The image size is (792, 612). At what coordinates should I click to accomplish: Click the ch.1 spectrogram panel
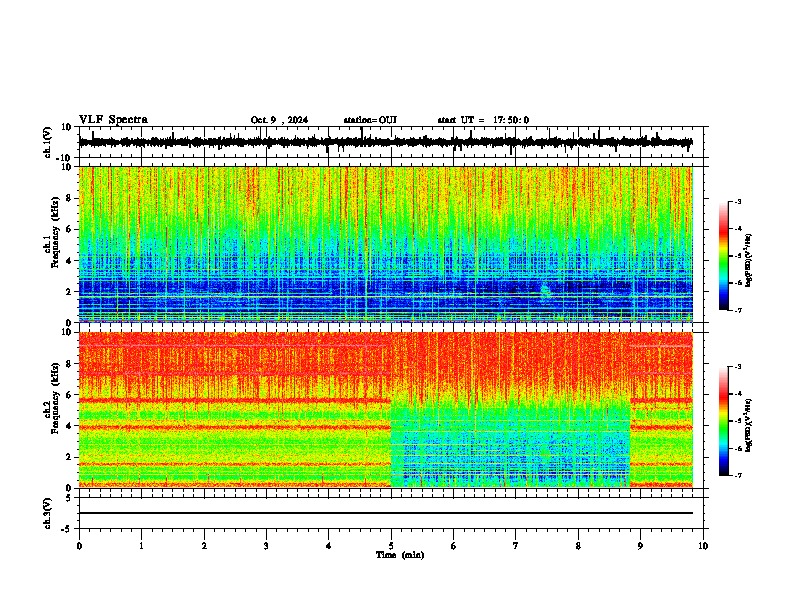[x=385, y=244]
